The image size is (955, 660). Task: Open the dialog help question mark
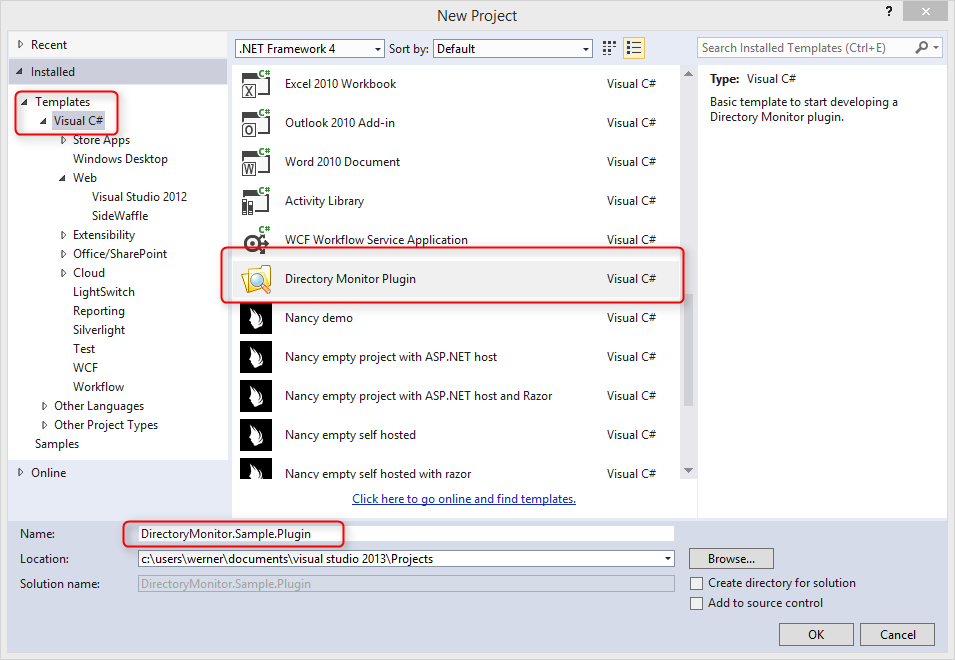click(889, 11)
